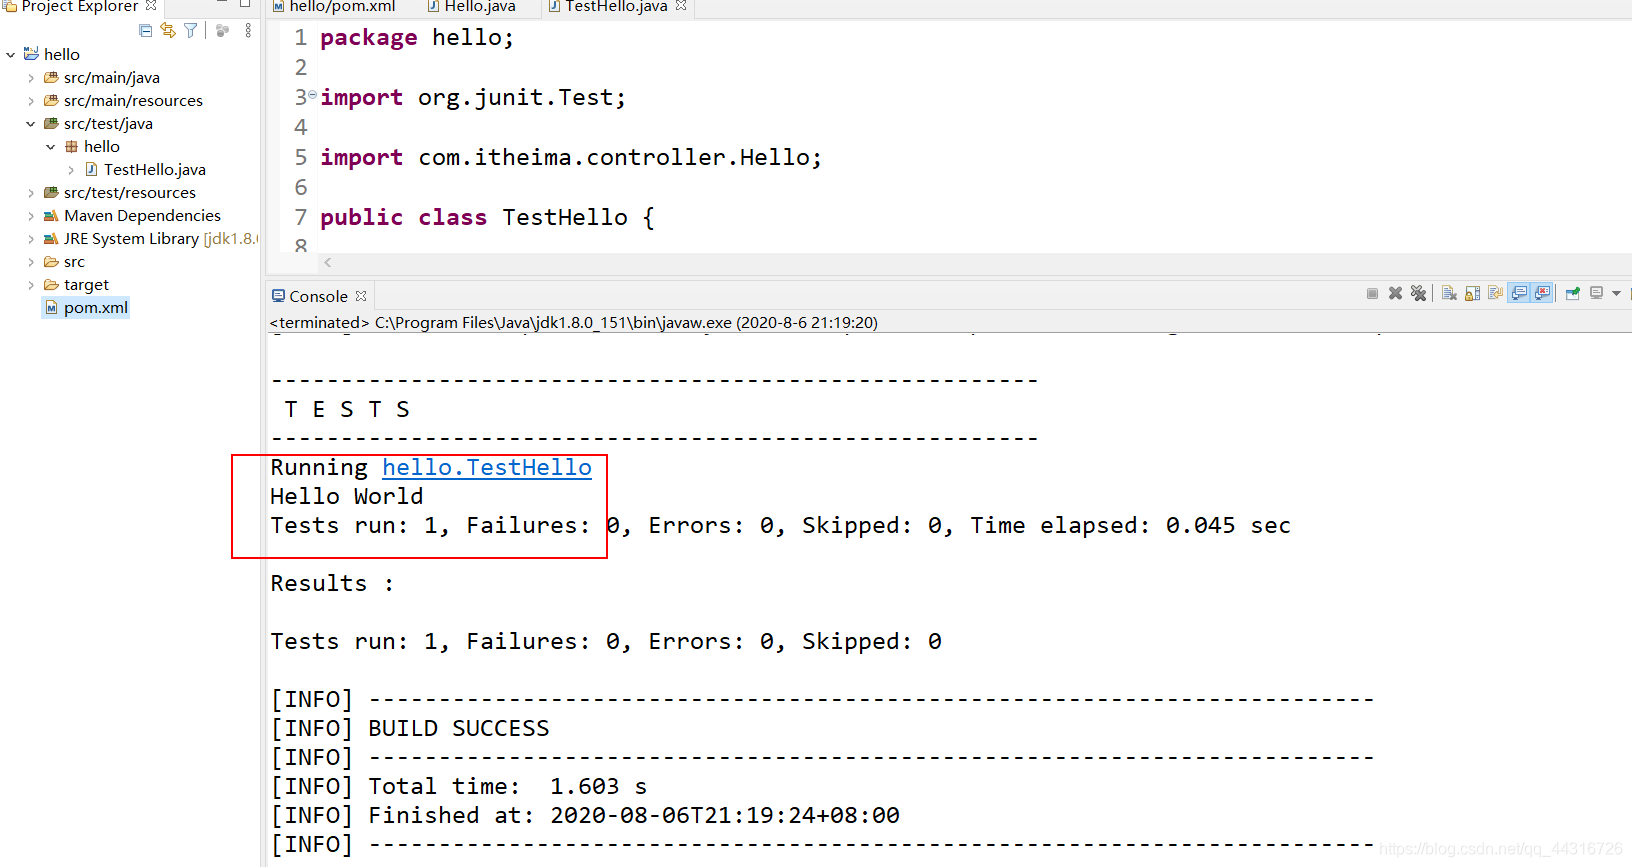This screenshot has width=1632, height=867.
Task: Pin the Console view
Action: [x=1573, y=293]
